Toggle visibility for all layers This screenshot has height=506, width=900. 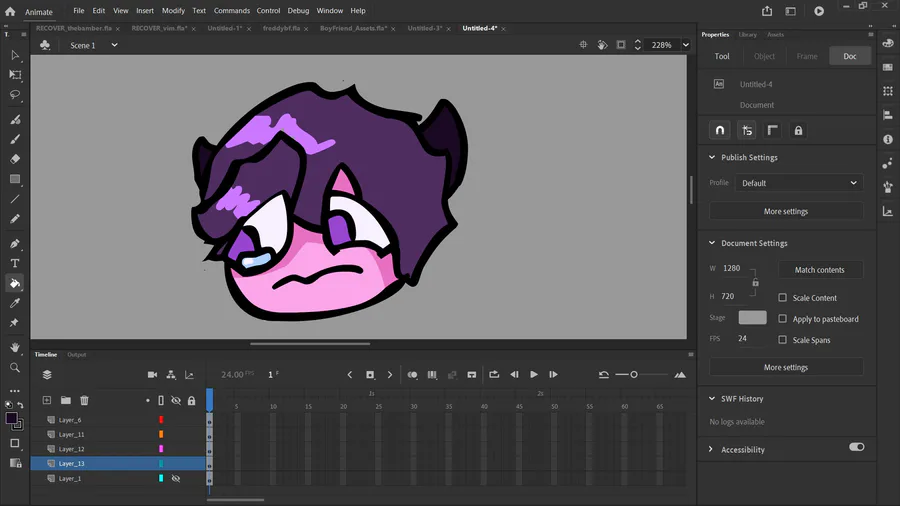click(x=176, y=400)
